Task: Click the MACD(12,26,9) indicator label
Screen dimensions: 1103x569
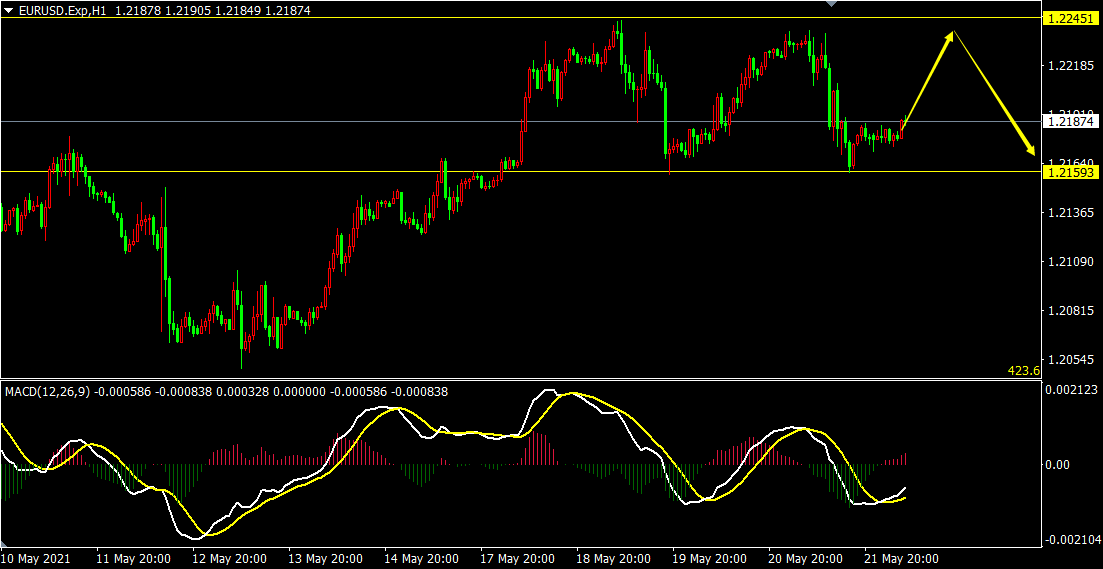Action: point(46,392)
